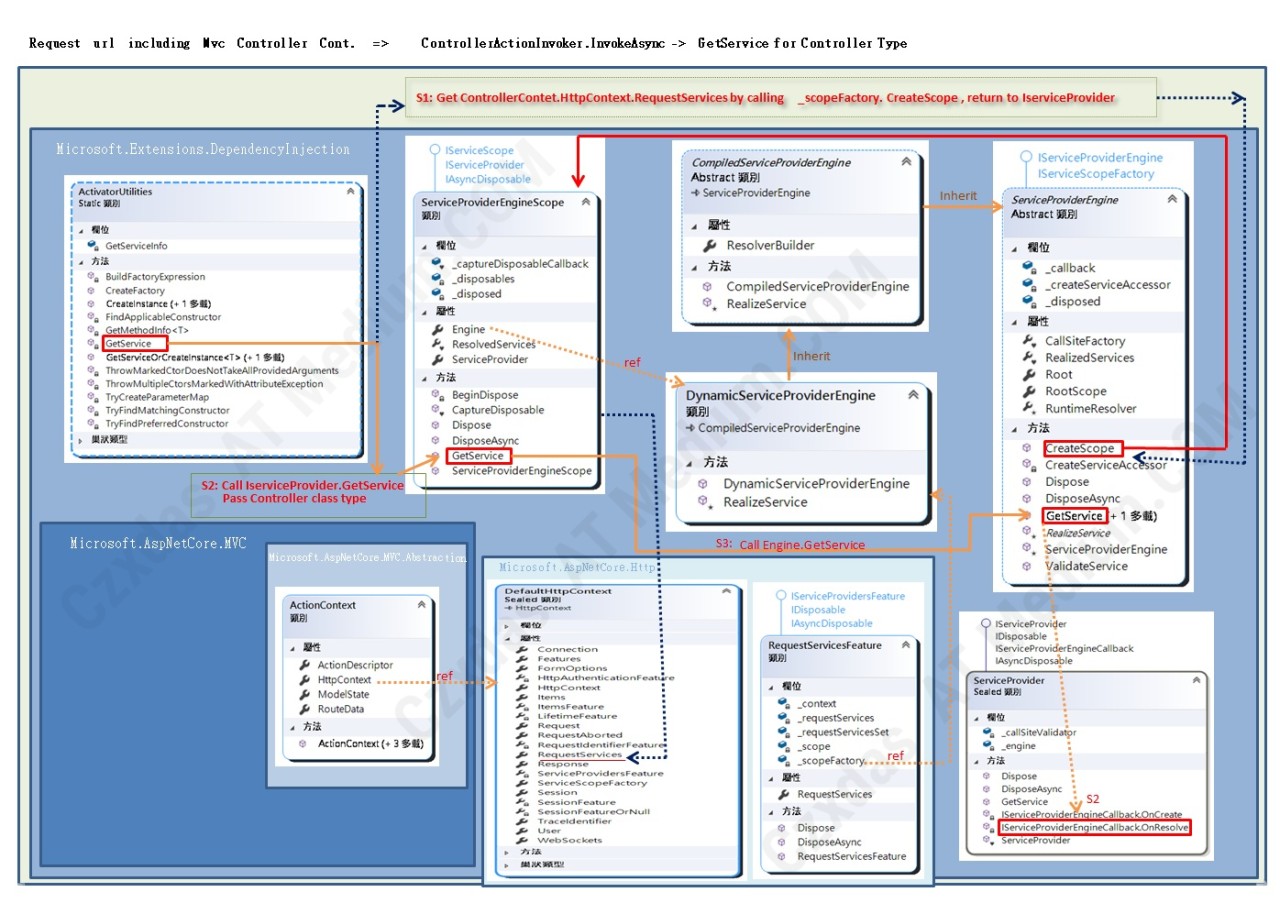Collapse the RequestServicesFeature class box chevron
The height and width of the screenshot is (903, 1280).
(905, 646)
